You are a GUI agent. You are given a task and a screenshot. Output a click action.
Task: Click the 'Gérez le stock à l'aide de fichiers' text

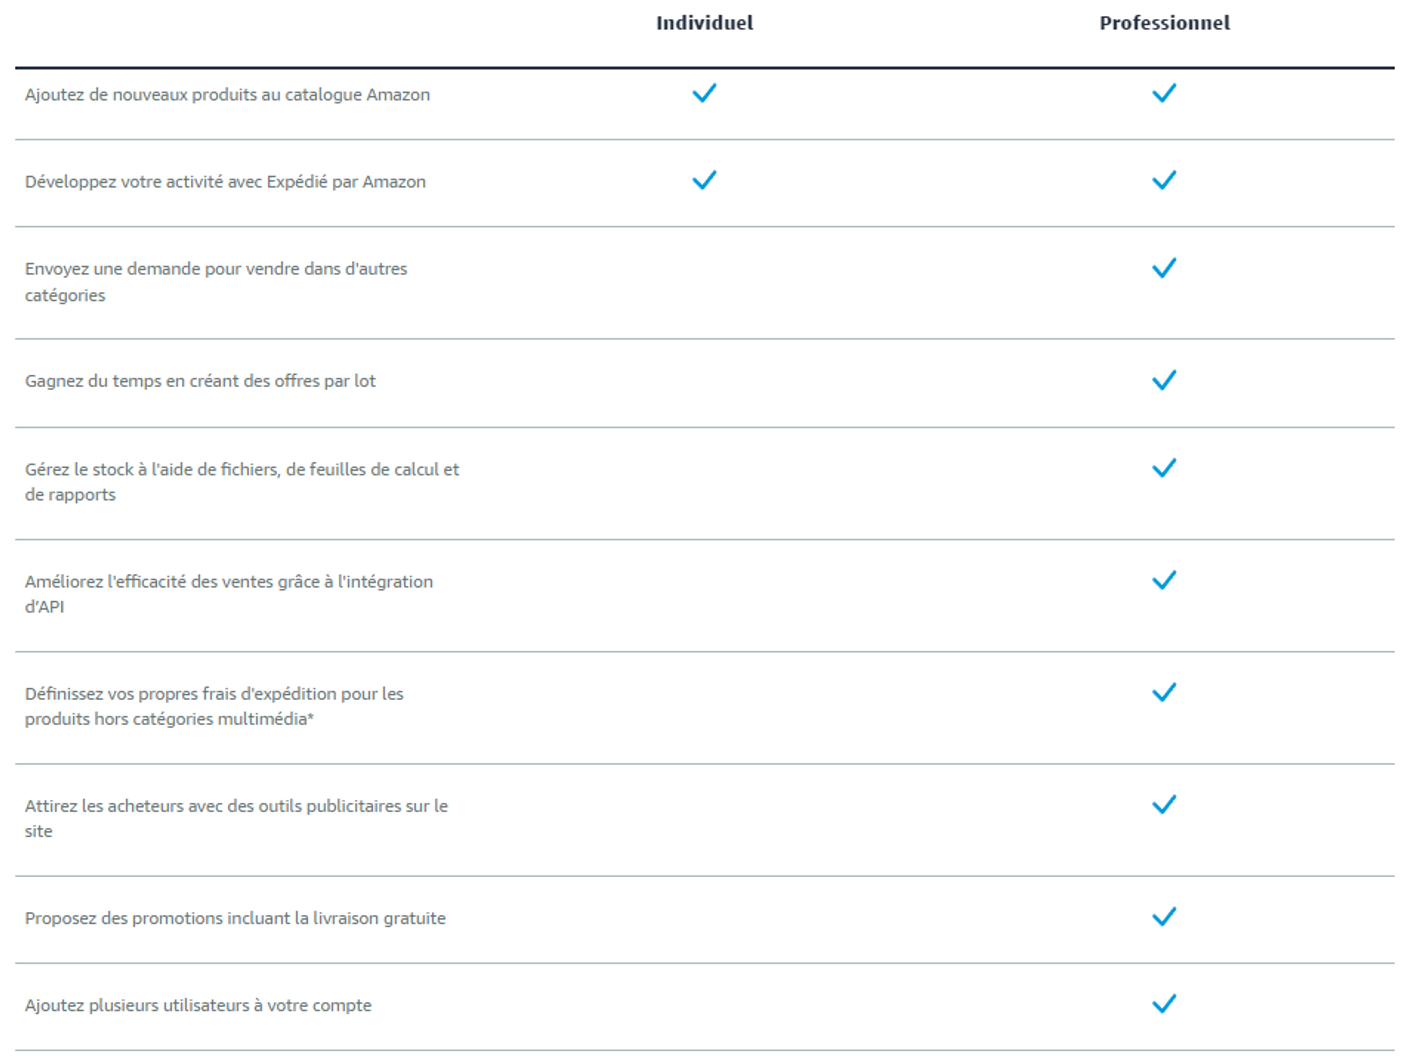(x=242, y=482)
